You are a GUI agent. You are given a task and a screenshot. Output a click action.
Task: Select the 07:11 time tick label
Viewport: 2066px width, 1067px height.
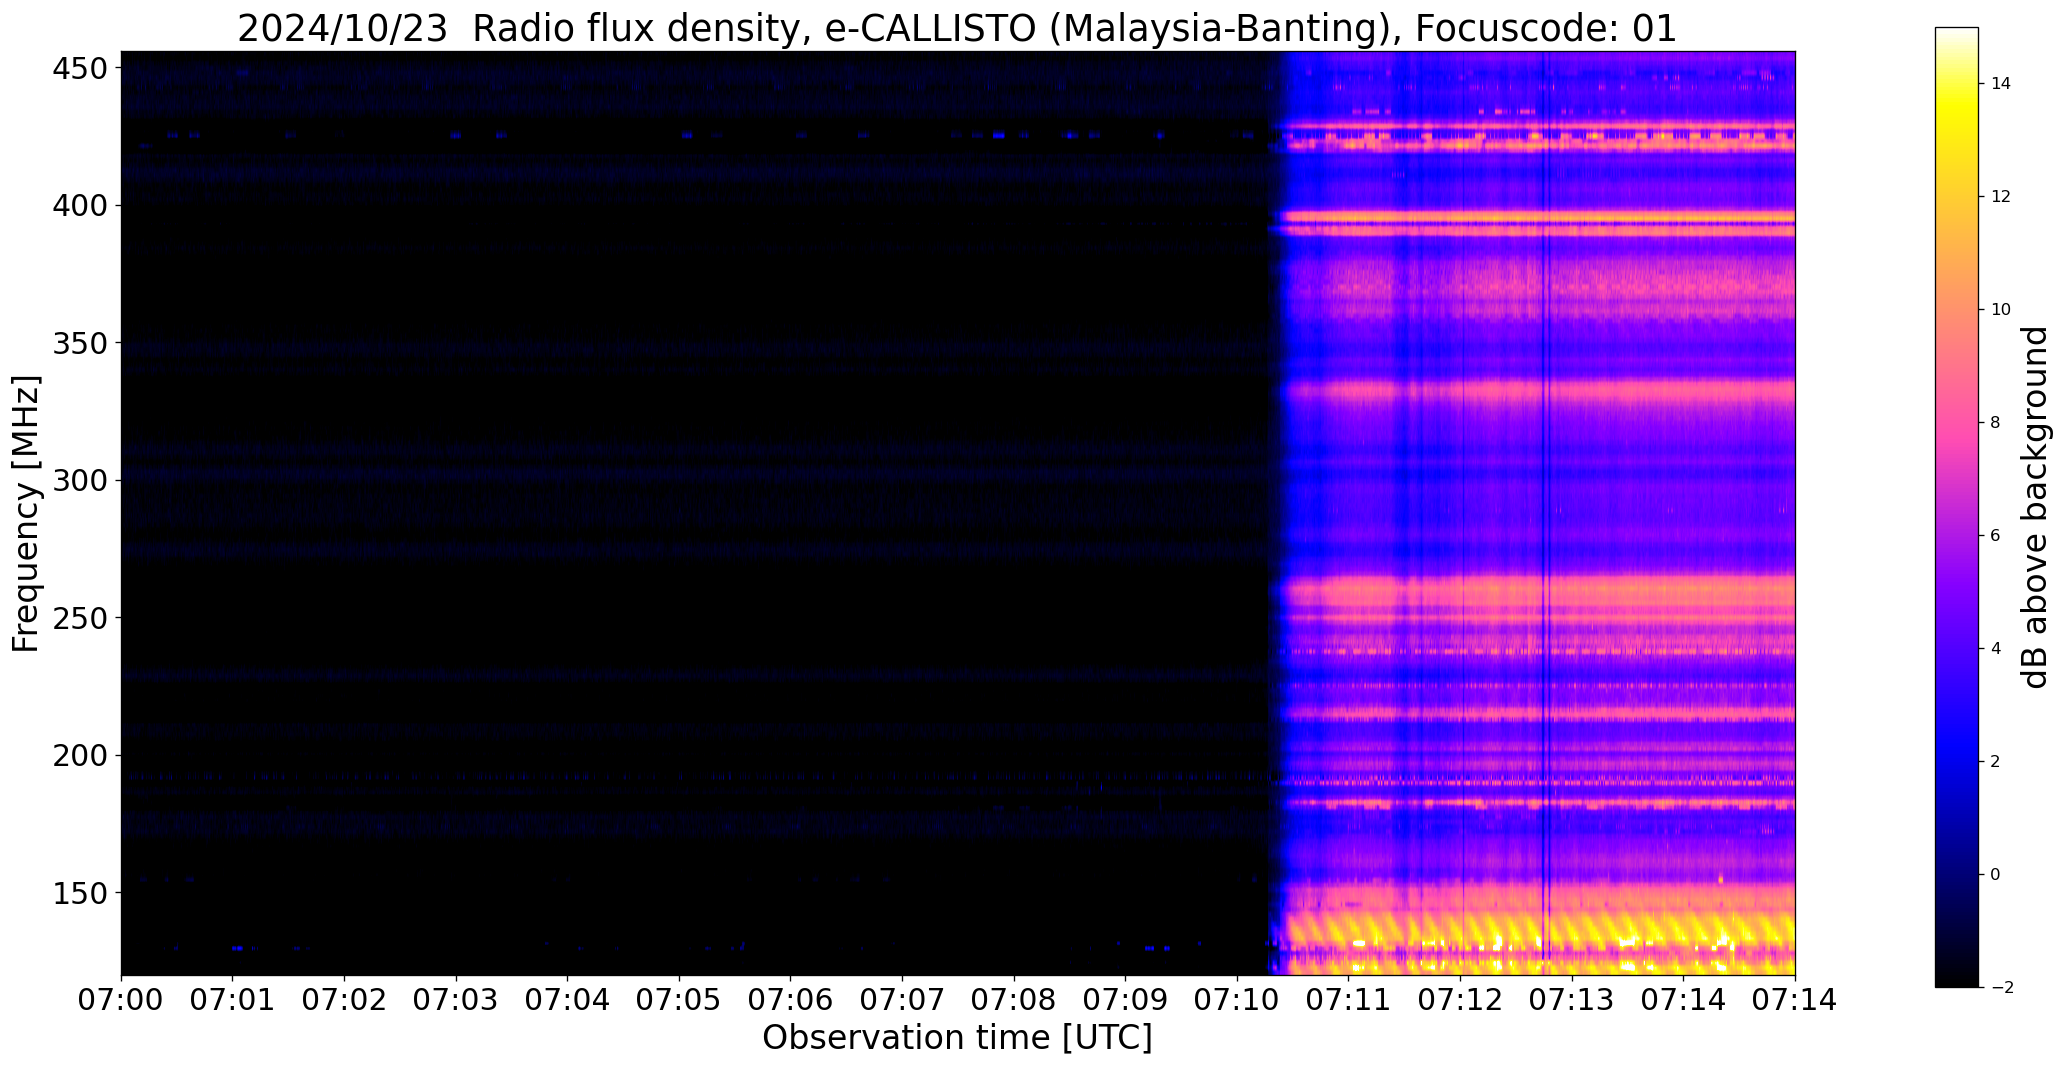point(1349,1000)
